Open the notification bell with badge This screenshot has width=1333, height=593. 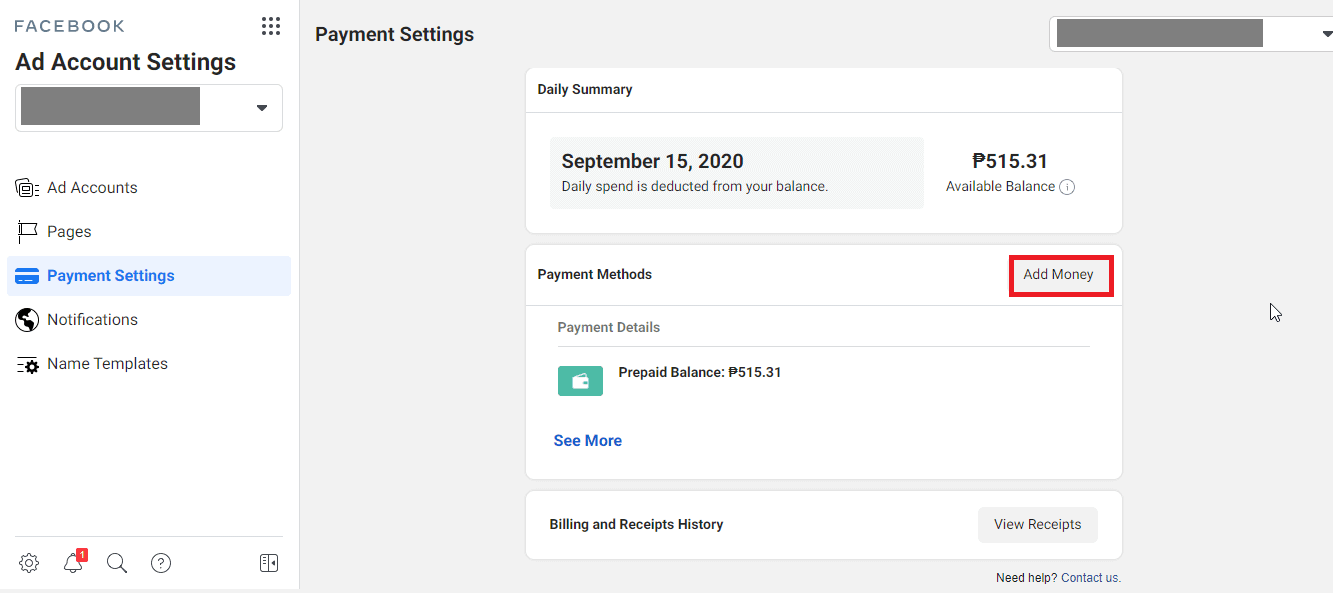point(72,563)
